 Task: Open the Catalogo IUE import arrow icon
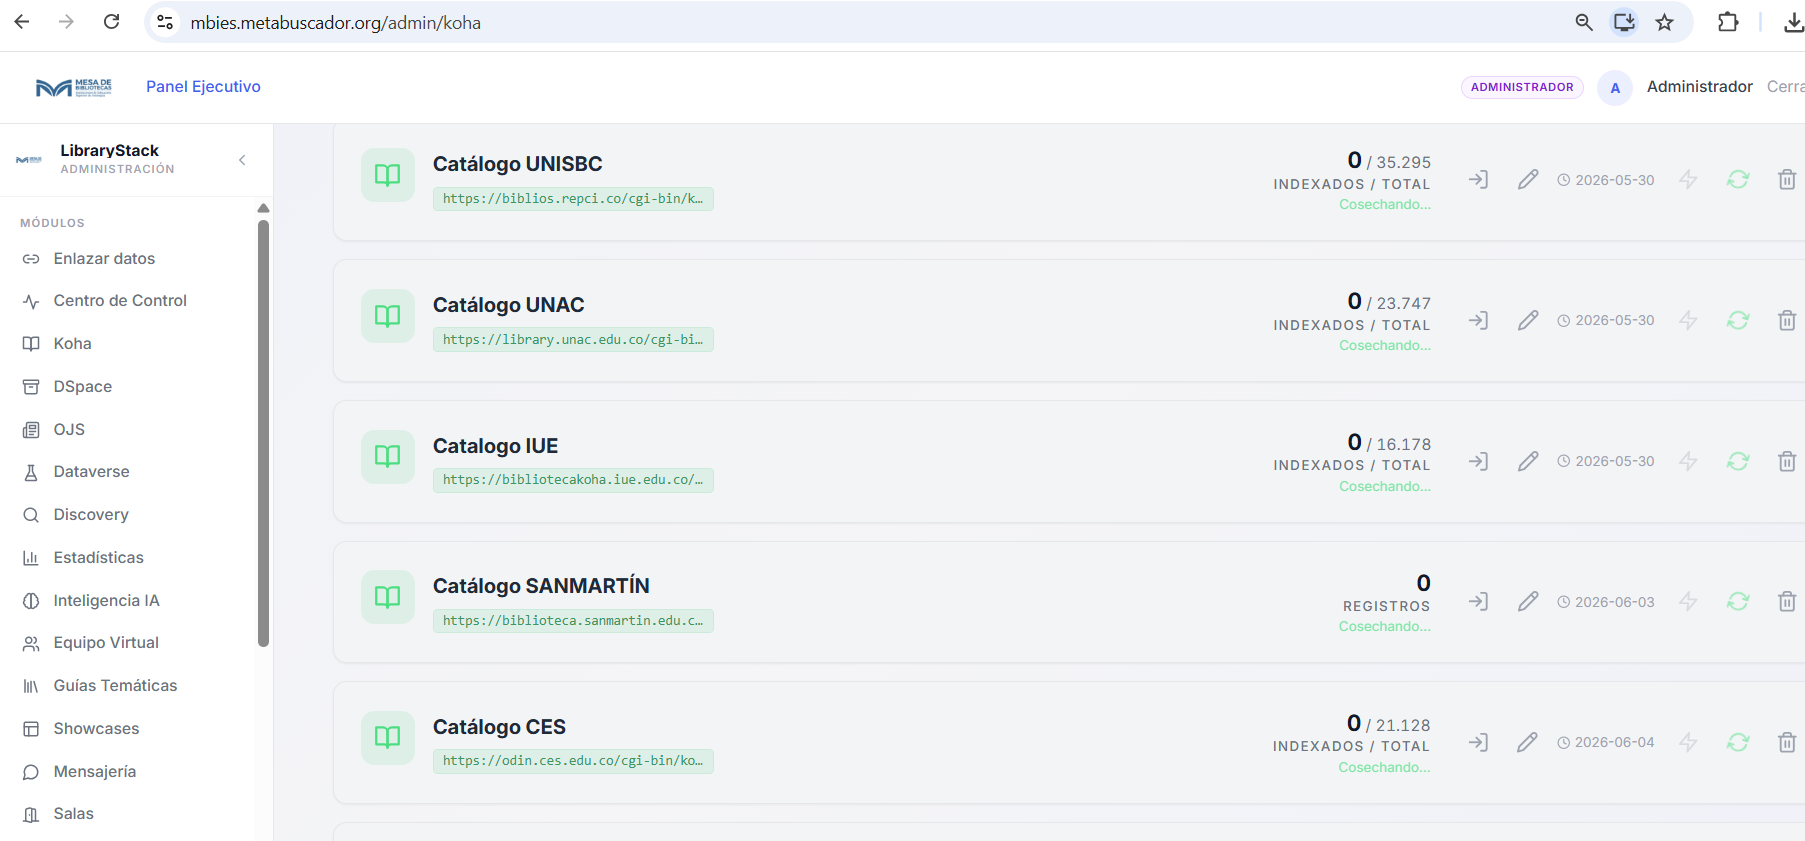tap(1478, 462)
